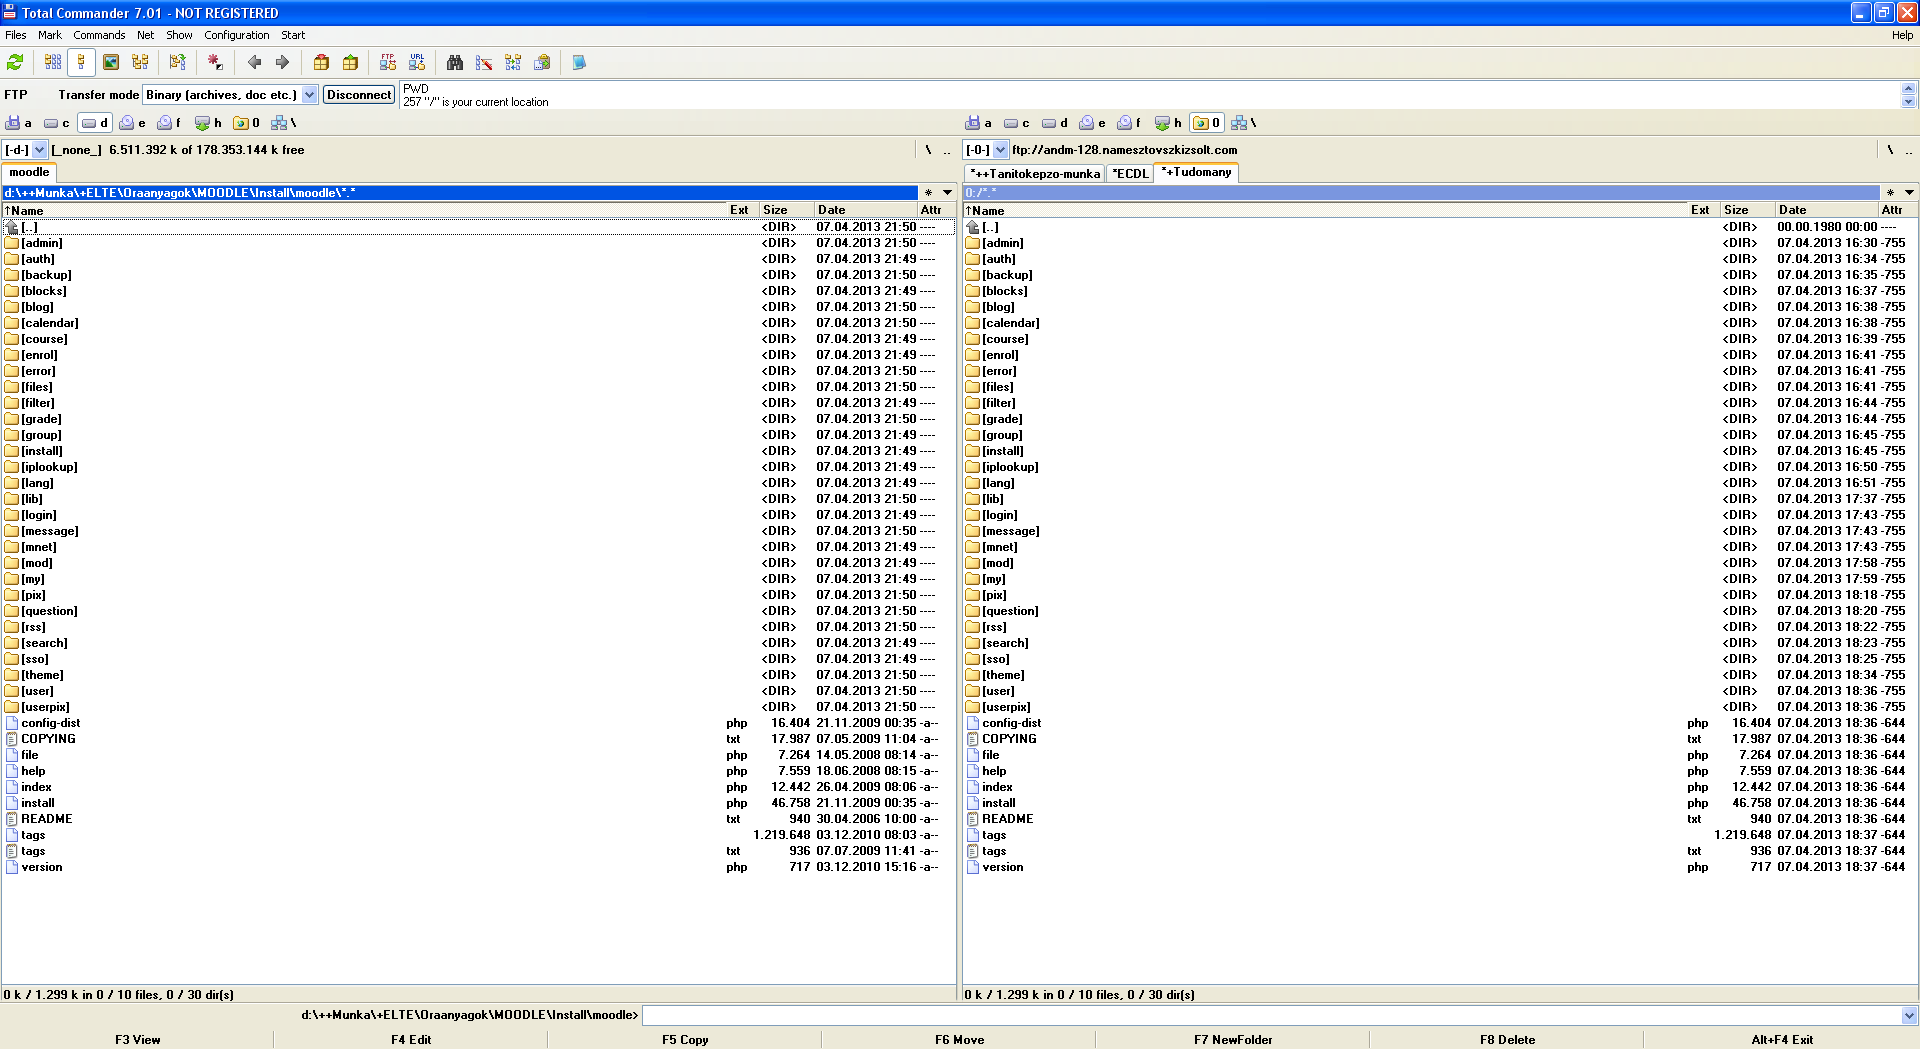Go to root with left panel backslash button
The width and height of the screenshot is (1920, 1049).
point(928,150)
